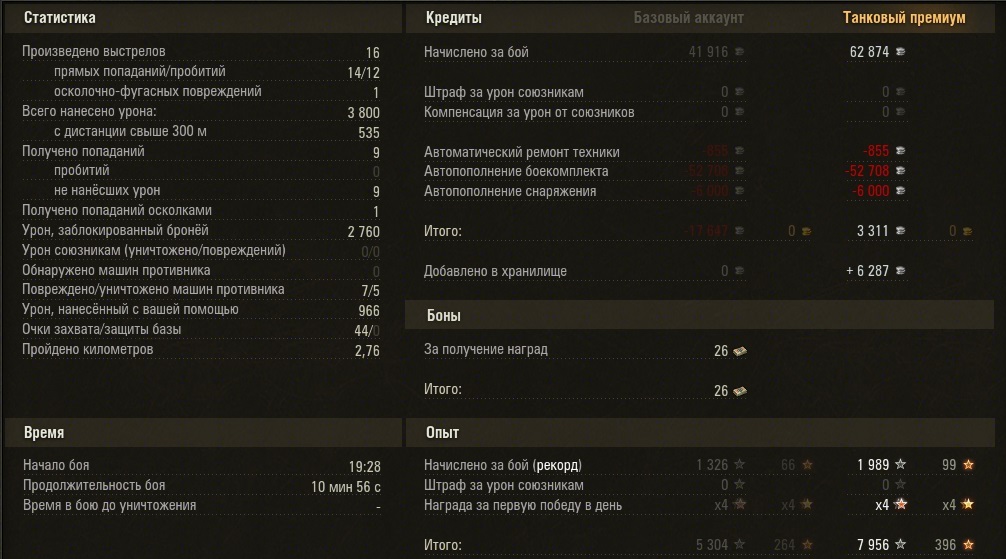Image resolution: width=1006 pixels, height=559 pixels.
Task: Click bonds icon in the Боны «Итого» row
Action: (x=740, y=391)
